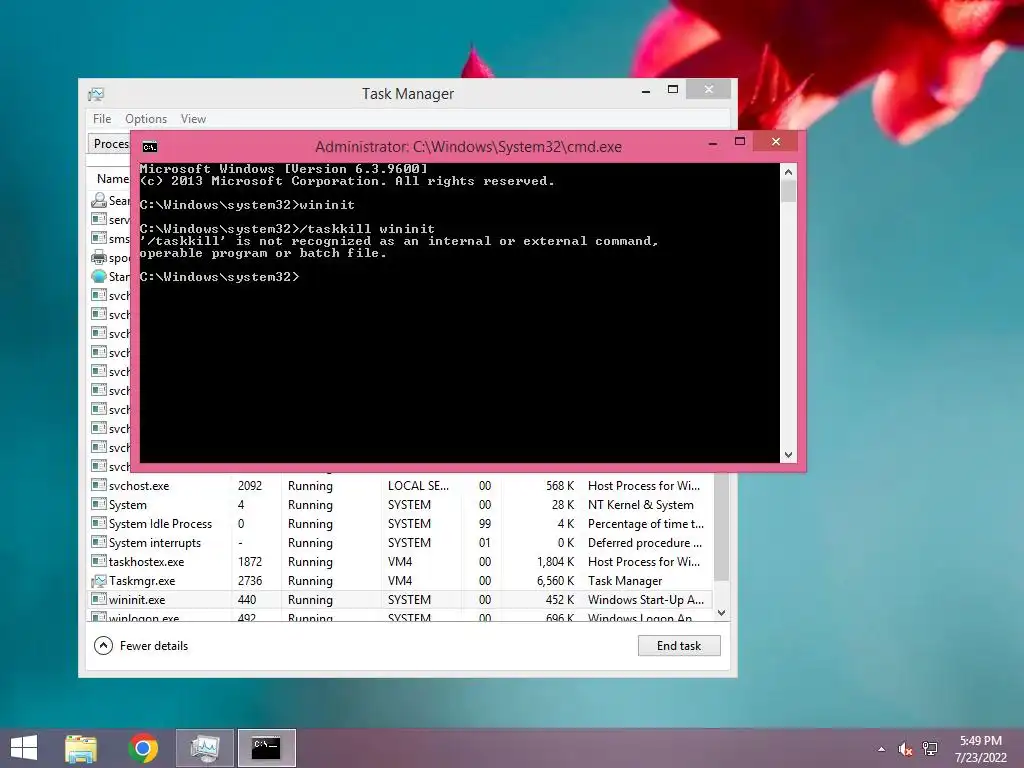
Task: Click 'Windows Start-Up A...' description
Action: click(646, 600)
